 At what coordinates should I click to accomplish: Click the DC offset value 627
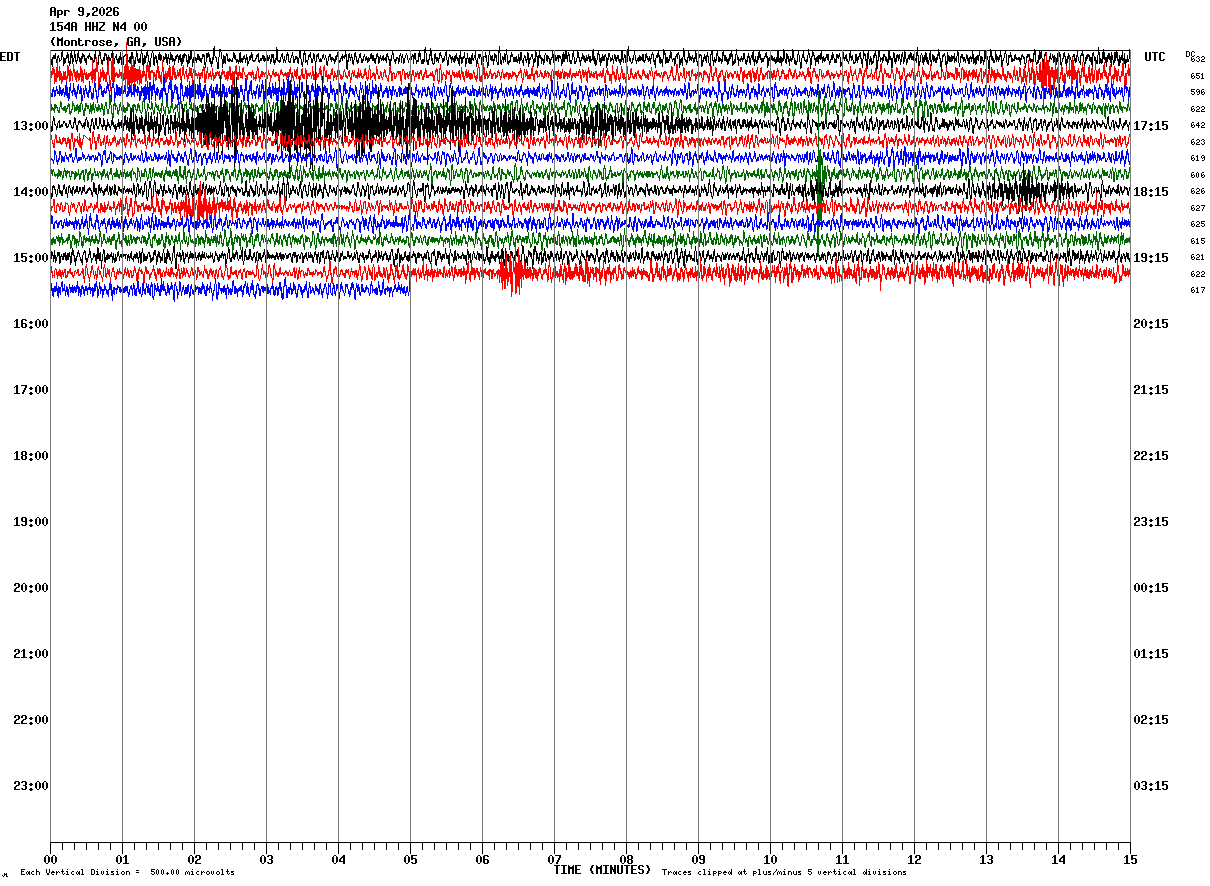click(1198, 208)
